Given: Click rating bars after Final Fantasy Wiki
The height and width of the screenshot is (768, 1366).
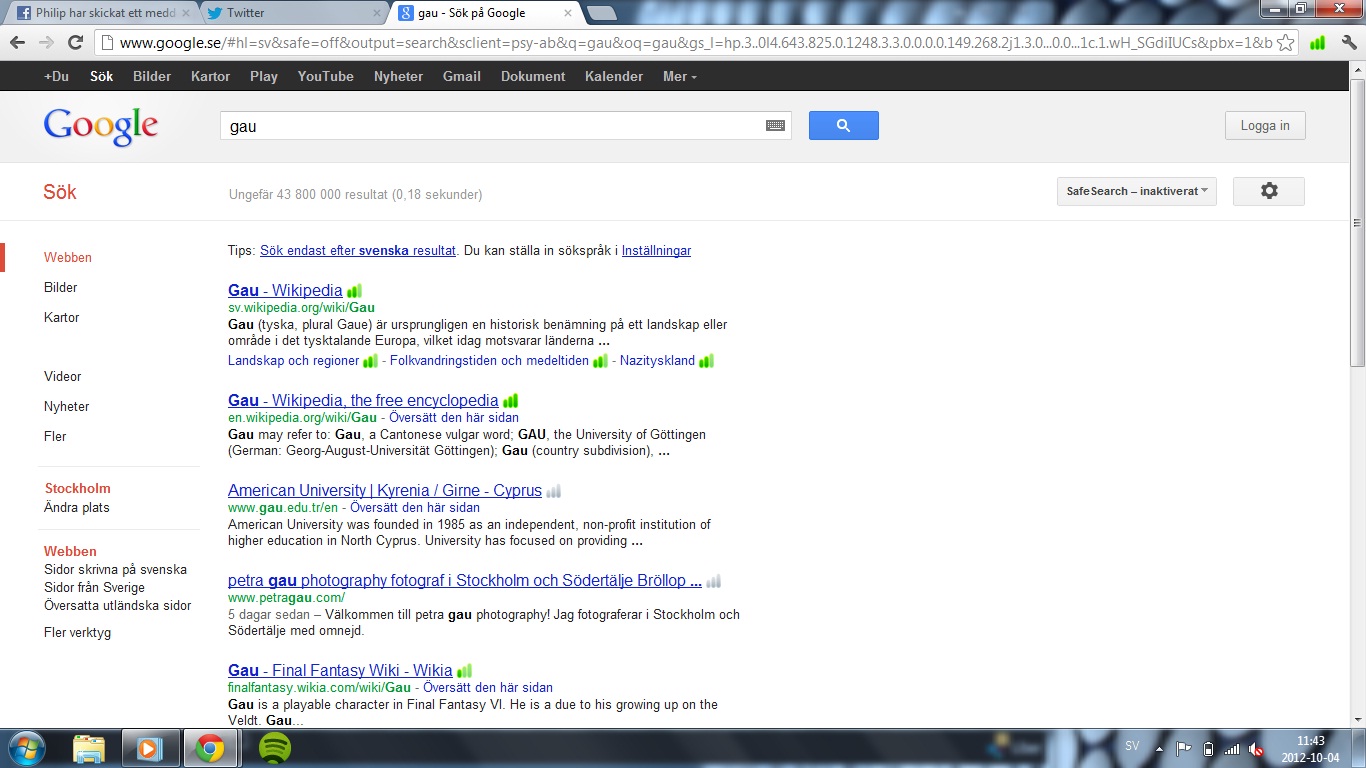Looking at the screenshot, I should pos(464,671).
